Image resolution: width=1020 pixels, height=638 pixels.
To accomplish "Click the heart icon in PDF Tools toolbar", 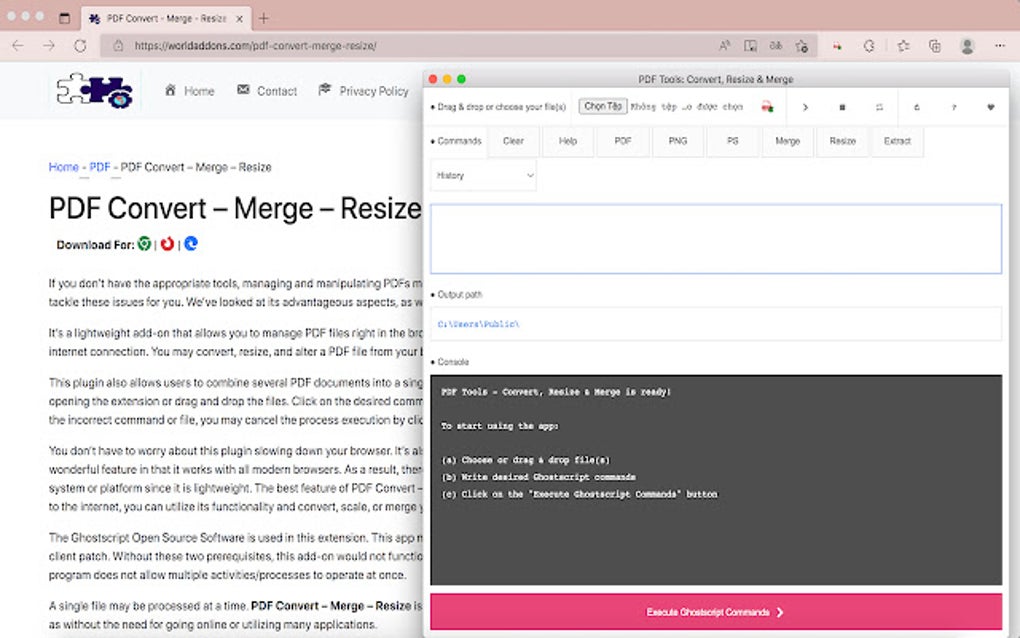I will click(x=991, y=107).
